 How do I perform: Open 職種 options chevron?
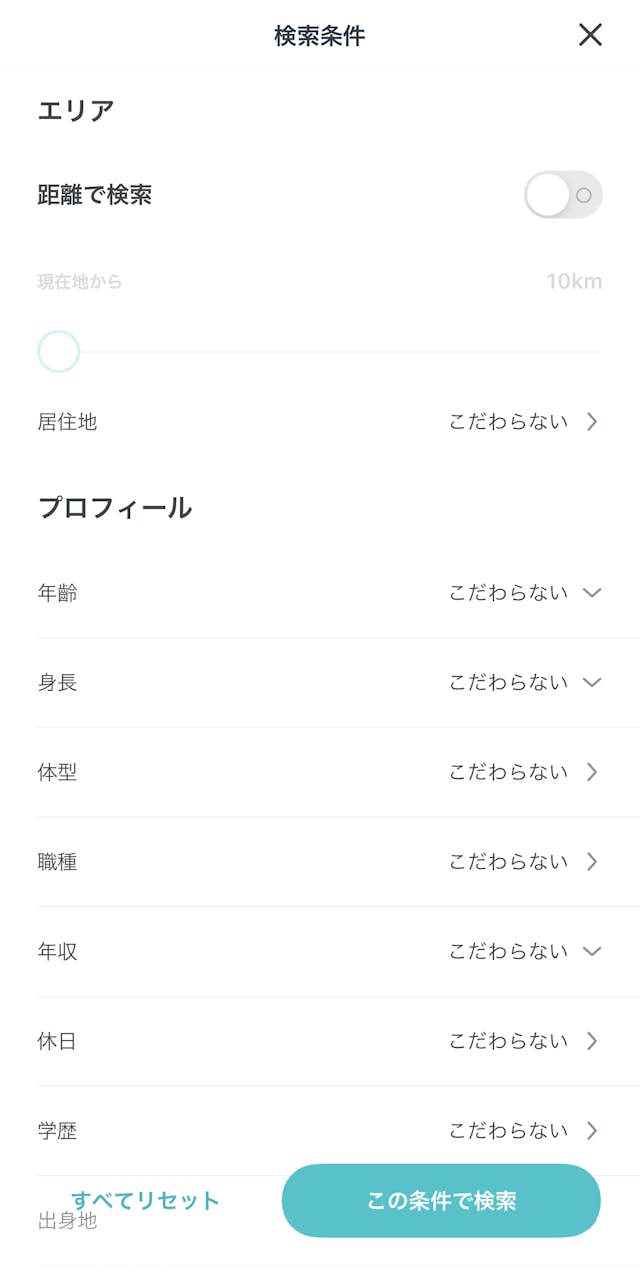(x=592, y=862)
